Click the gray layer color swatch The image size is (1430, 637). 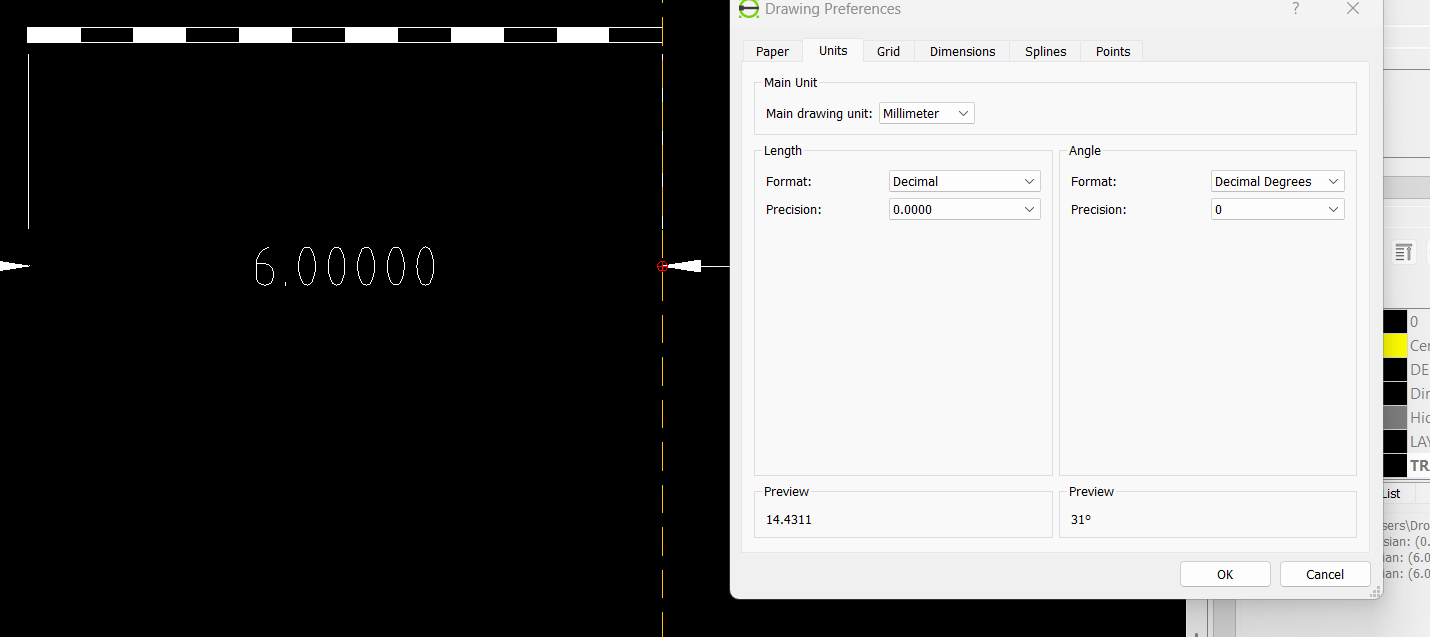click(1395, 418)
